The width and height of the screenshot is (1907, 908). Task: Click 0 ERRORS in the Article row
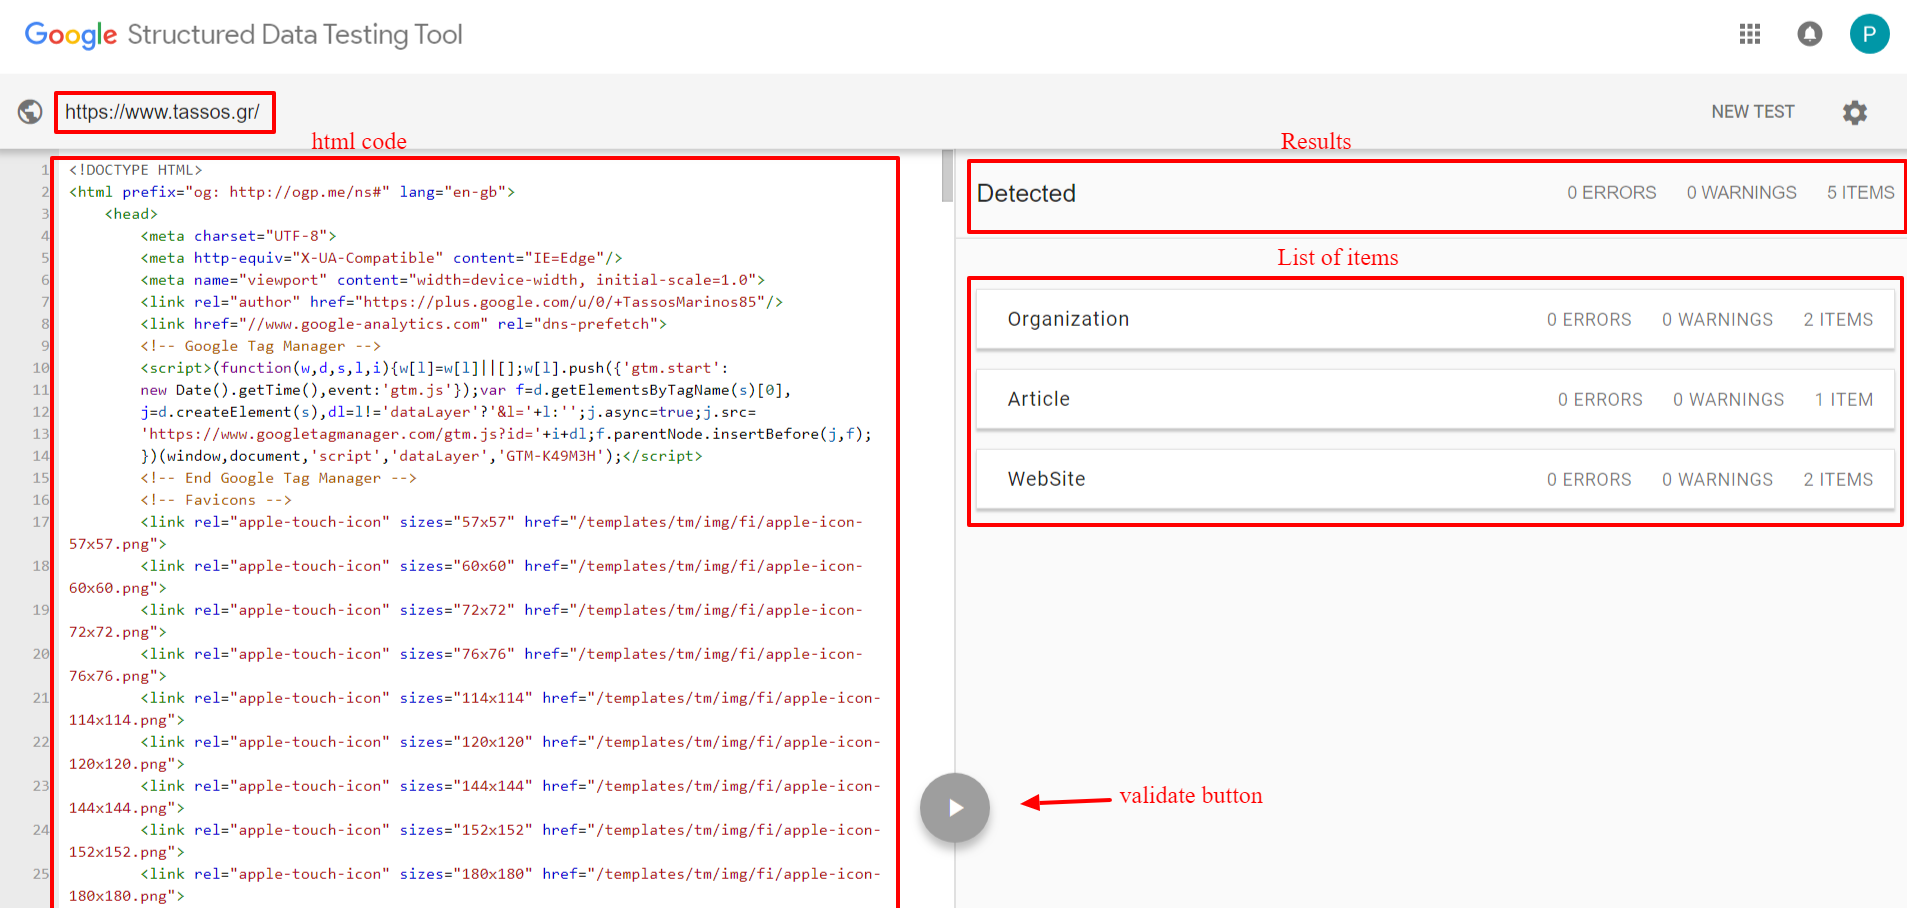click(1600, 400)
